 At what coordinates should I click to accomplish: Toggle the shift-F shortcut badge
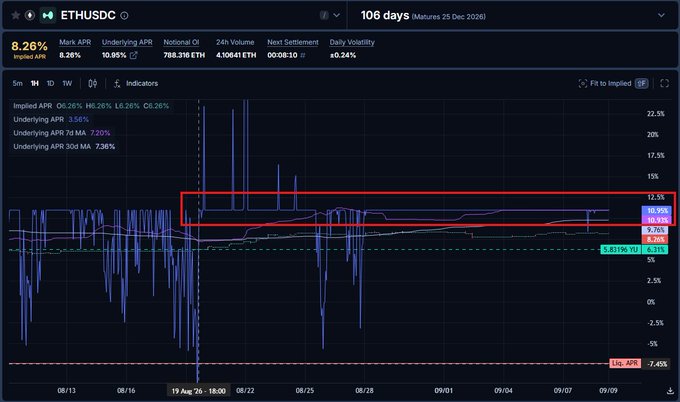click(641, 83)
